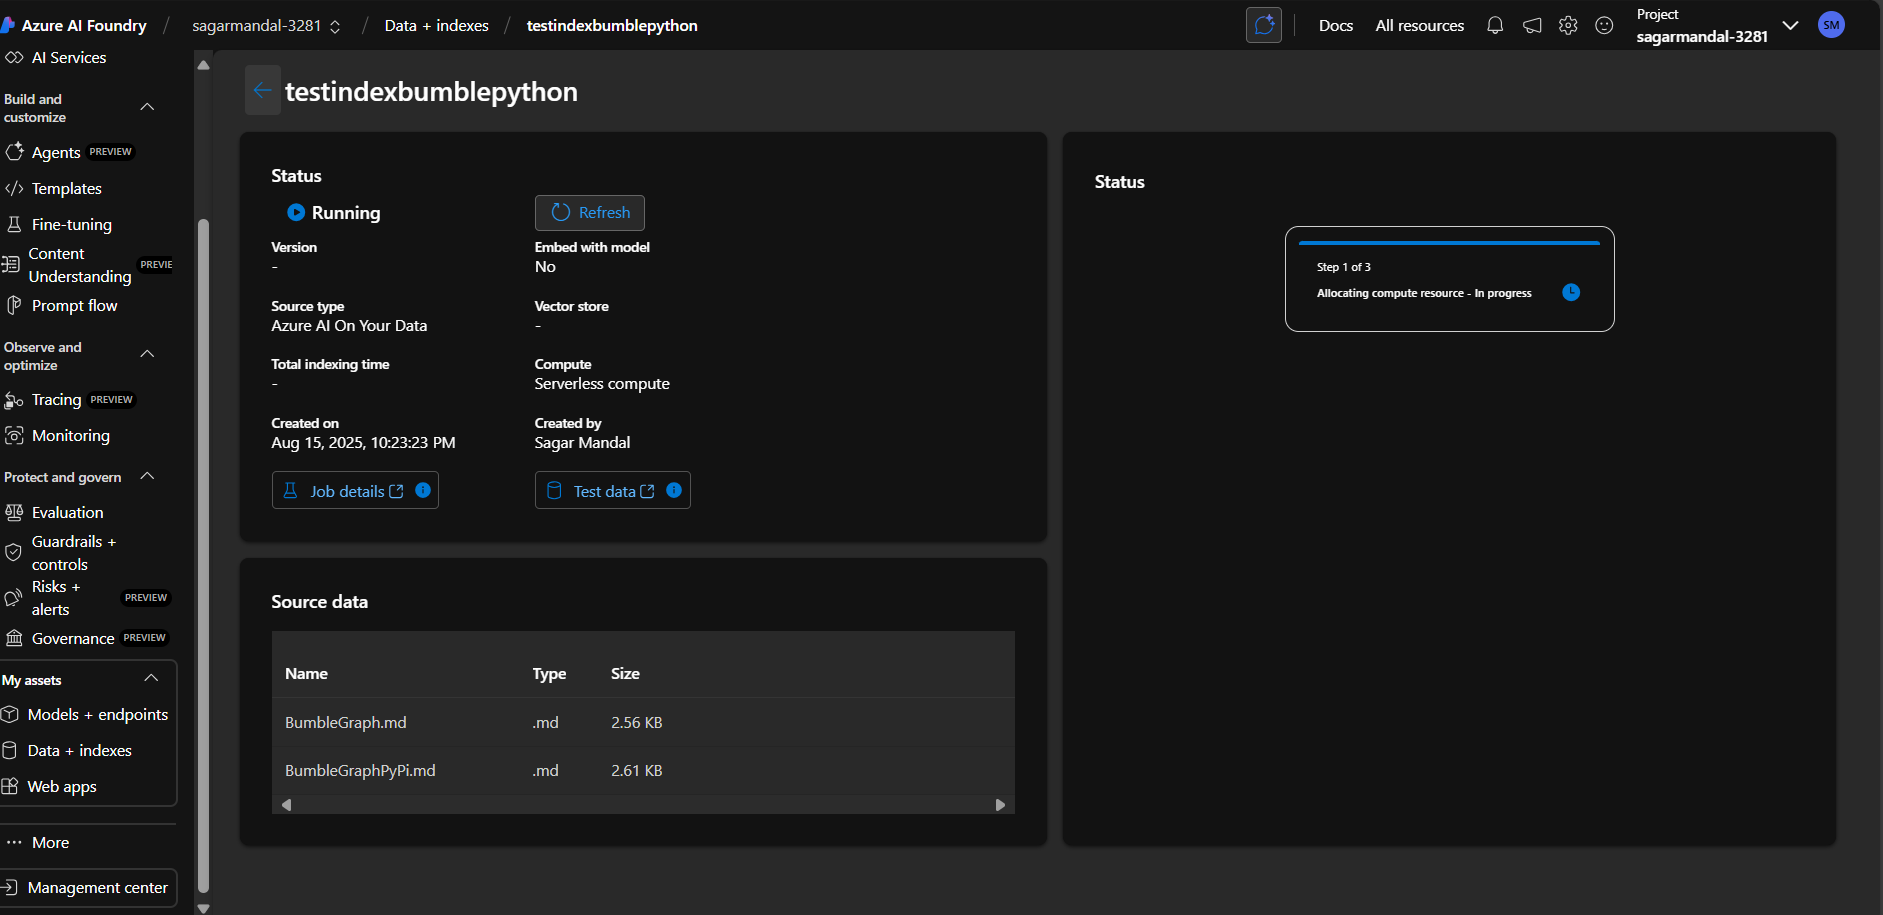The height and width of the screenshot is (915, 1883).
Task: Click the Templates code icon
Action: point(14,188)
